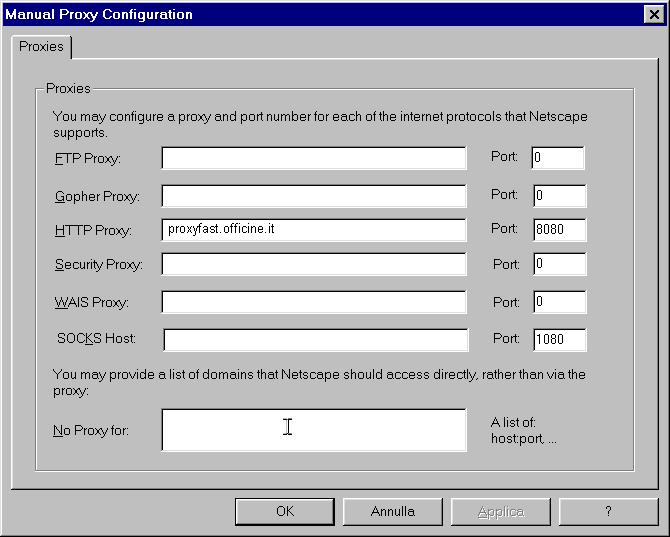Screen dimensions: 670x537
Task: Select the SOCKS port field showing 1080
Action: (558, 340)
